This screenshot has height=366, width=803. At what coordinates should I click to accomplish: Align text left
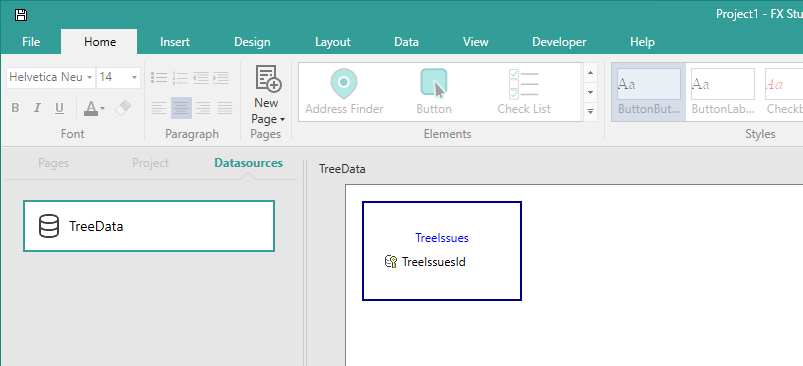(x=159, y=108)
